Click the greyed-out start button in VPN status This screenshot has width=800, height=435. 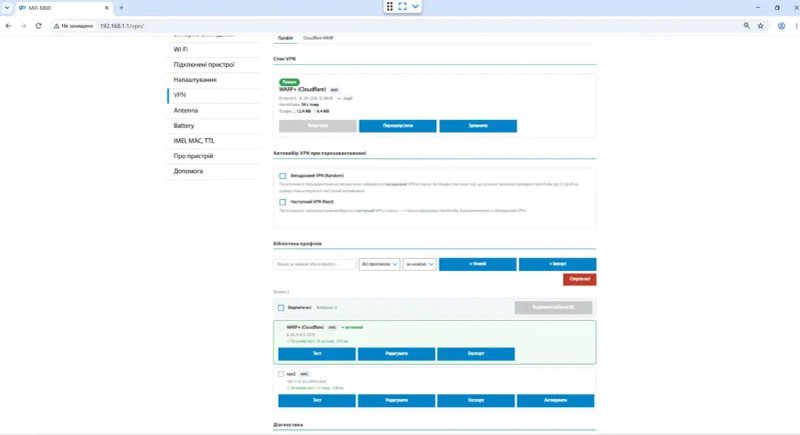tap(317, 126)
